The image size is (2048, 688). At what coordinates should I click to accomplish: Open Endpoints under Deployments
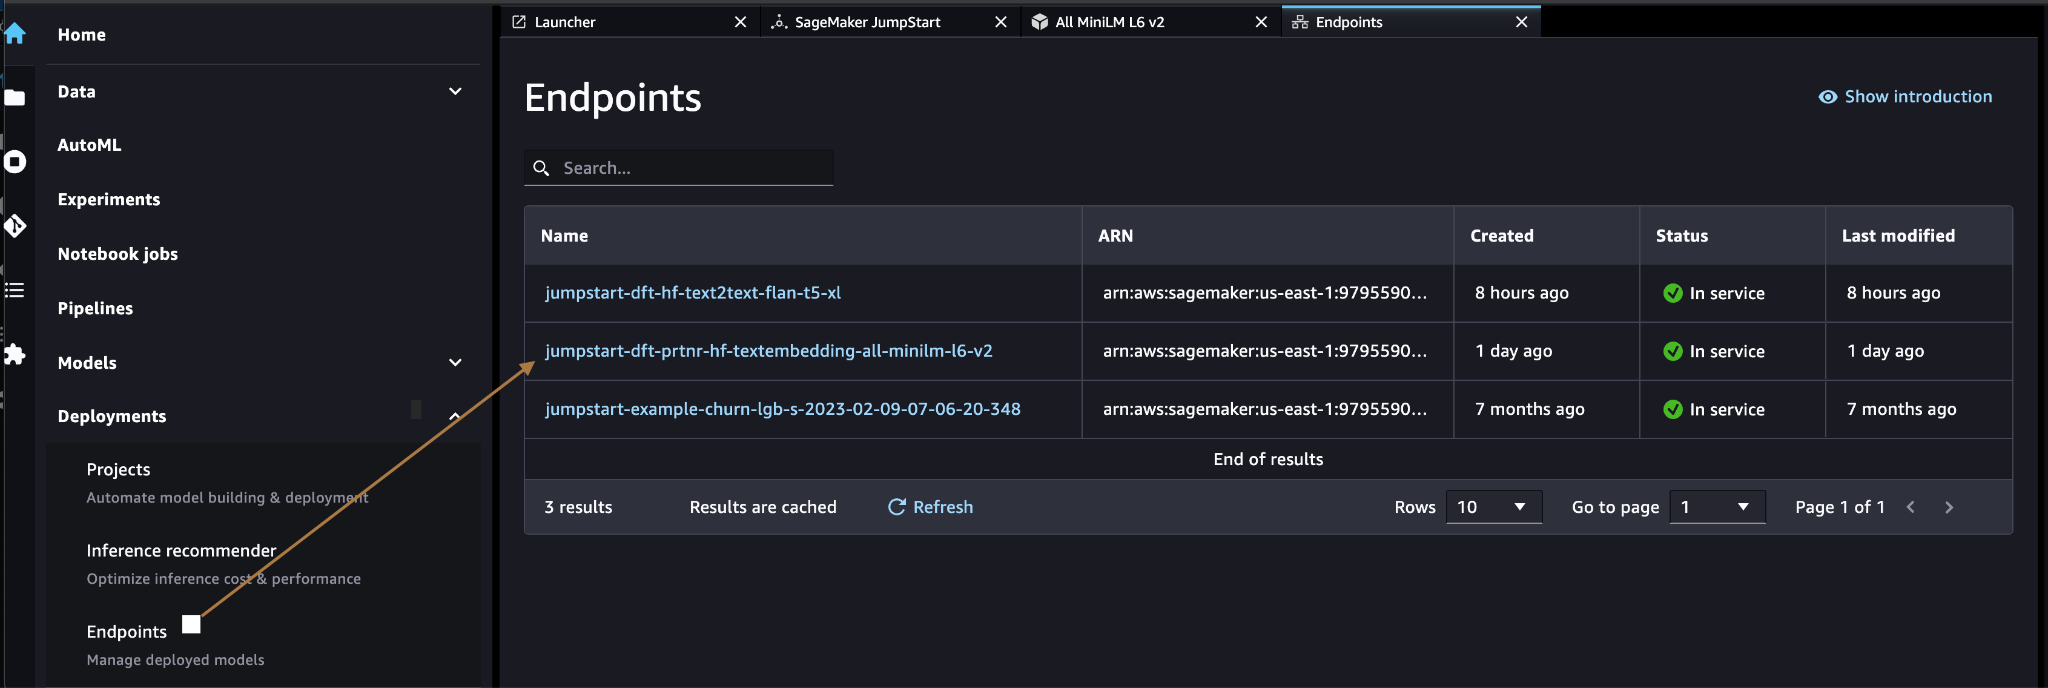[127, 631]
